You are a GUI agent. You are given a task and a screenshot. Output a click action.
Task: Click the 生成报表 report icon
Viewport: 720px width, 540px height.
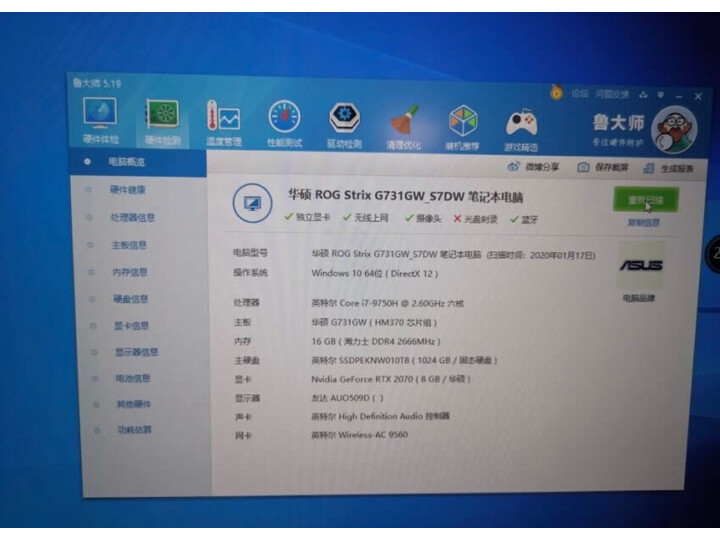pyautogui.click(x=649, y=168)
